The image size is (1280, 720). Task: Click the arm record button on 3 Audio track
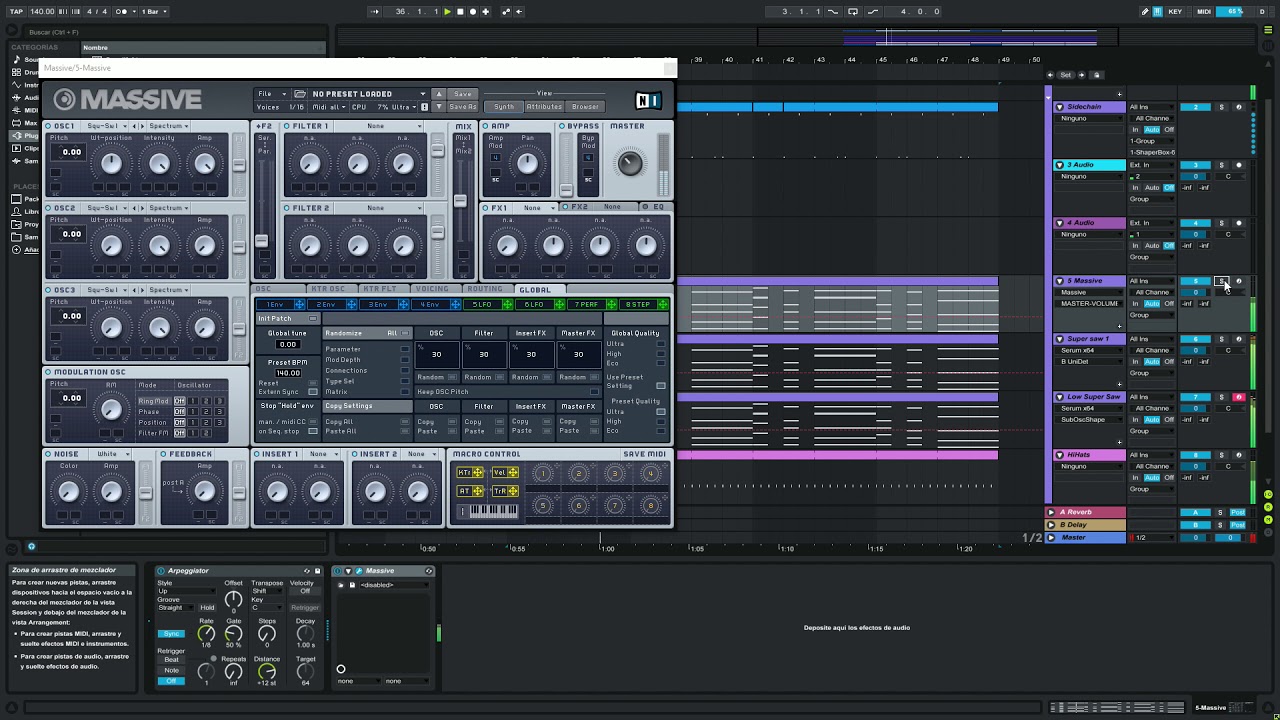click(1239, 165)
